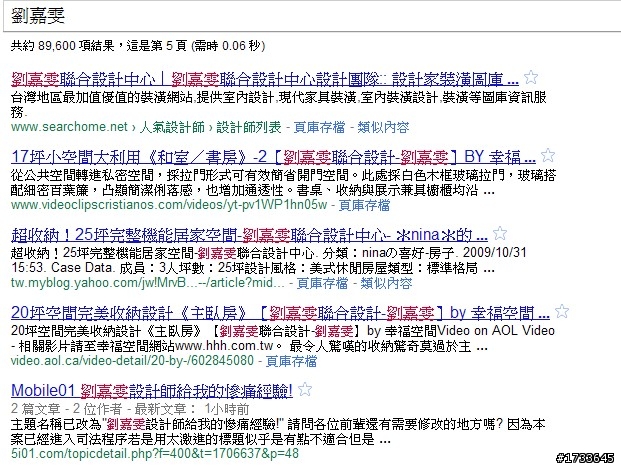This screenshot has height=466, width=621.
Task: Click 類似內容 for tw.myblog.yahoo.com result
Action: [386, 283]
